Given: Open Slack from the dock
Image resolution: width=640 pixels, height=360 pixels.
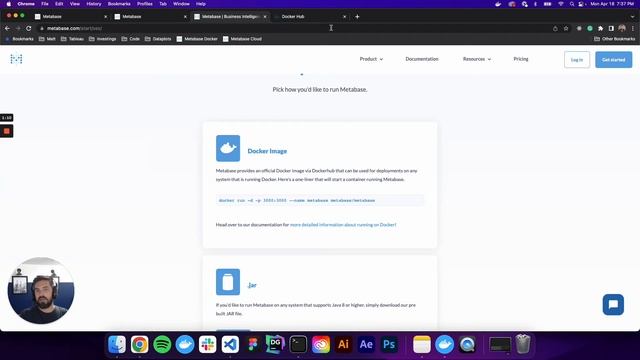Looking at the screenshot, I should tap(207, 344).
